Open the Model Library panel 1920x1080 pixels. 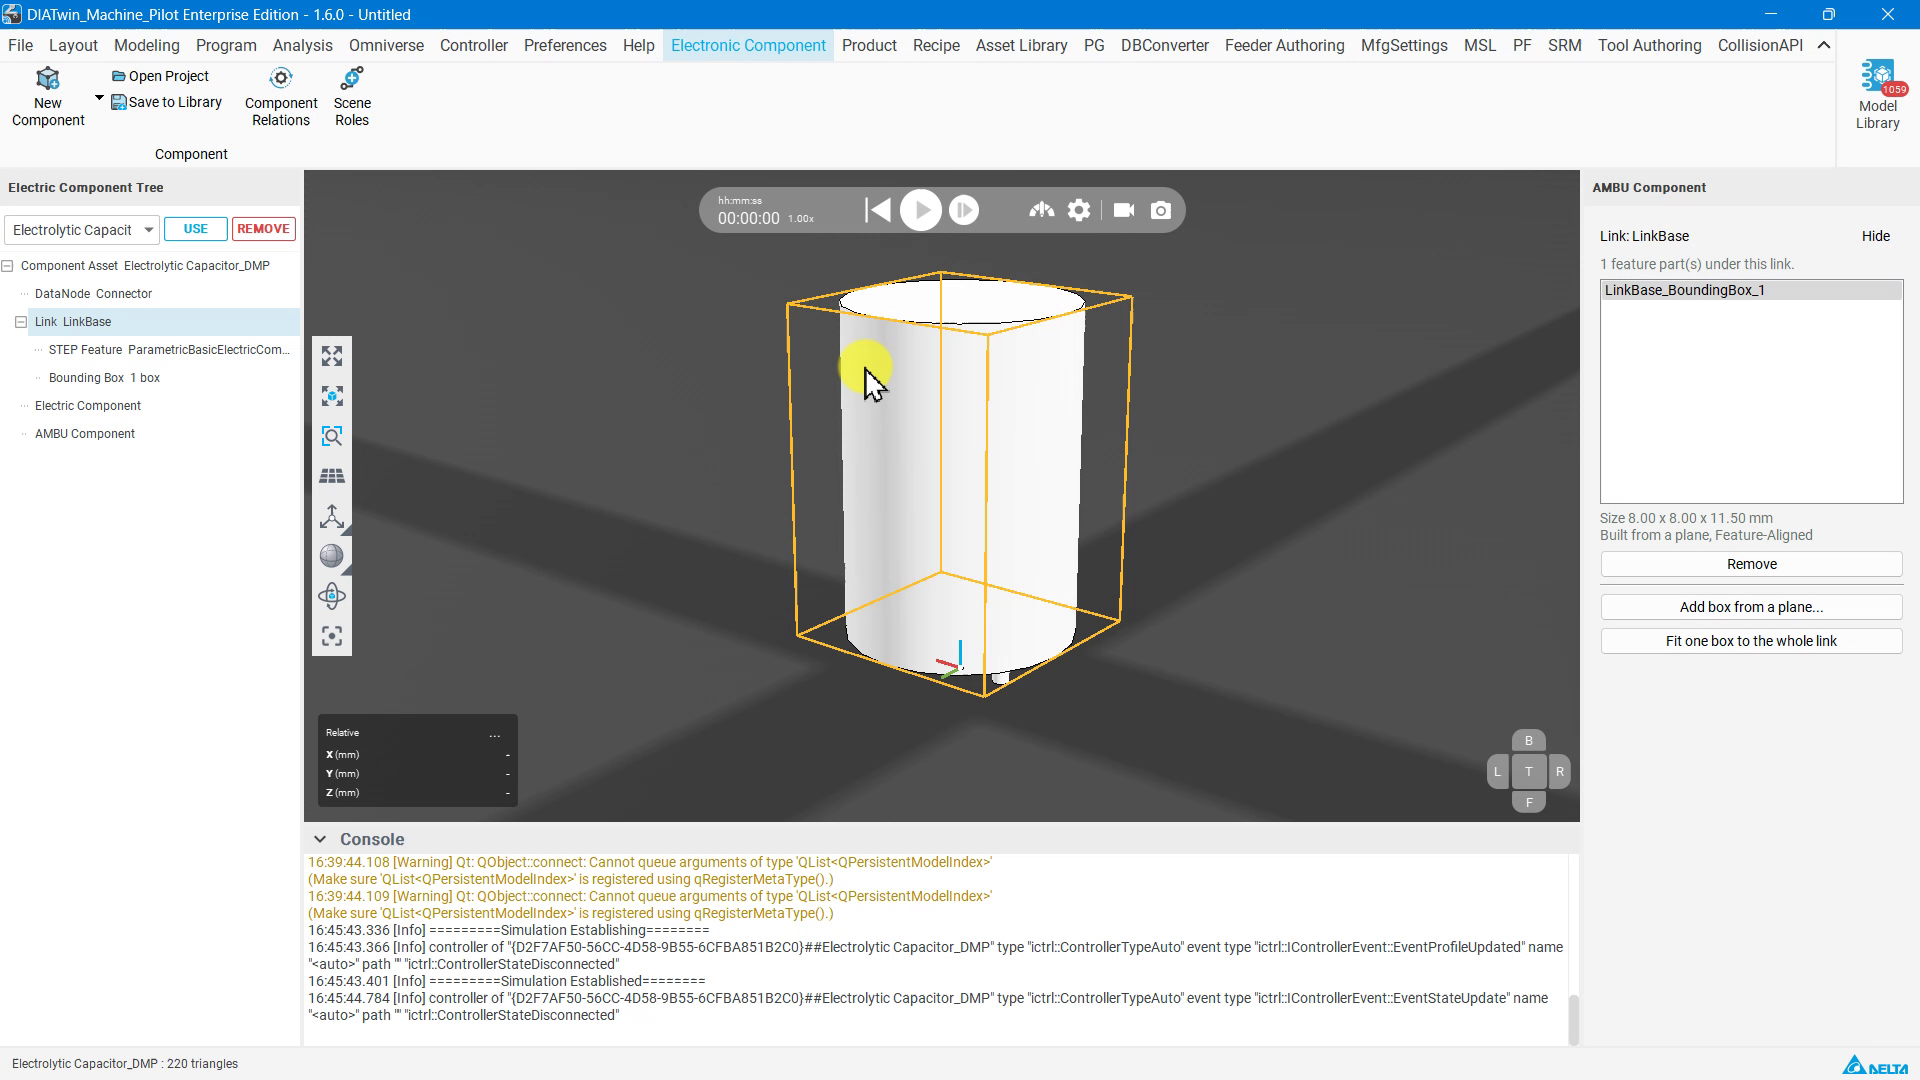point(1877,95)
